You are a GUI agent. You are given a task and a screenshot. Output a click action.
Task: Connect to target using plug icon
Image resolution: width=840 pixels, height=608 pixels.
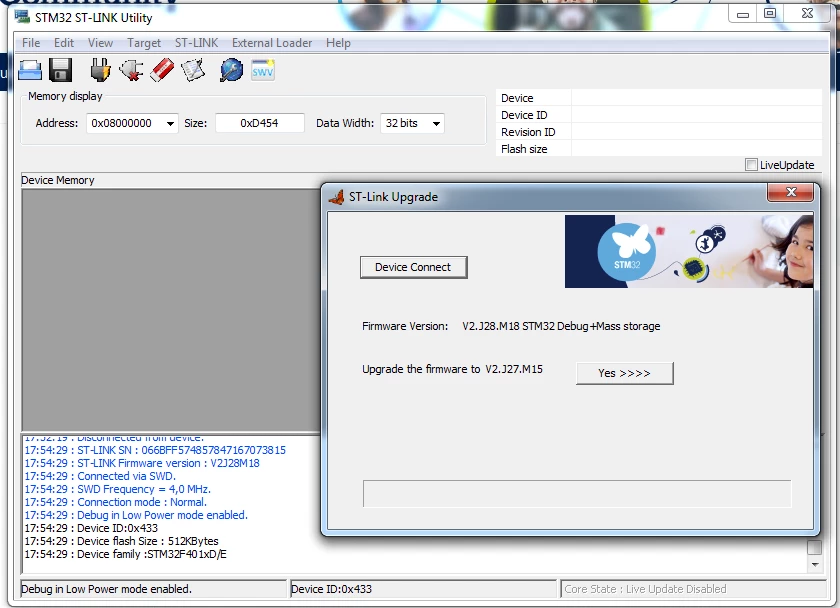click(100, 70)
